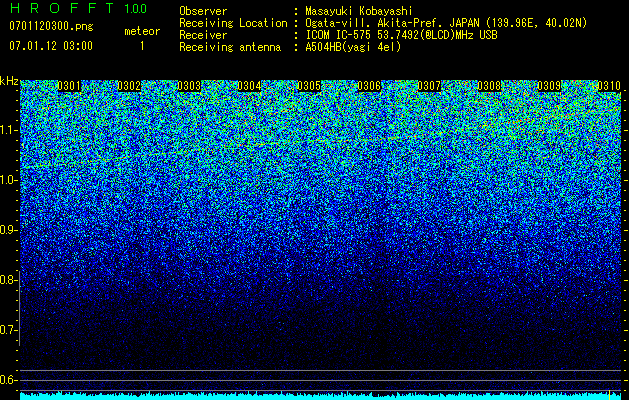The image size is (629, 400).
Task: Click the meteor count value 1
Action: (142, 46)
